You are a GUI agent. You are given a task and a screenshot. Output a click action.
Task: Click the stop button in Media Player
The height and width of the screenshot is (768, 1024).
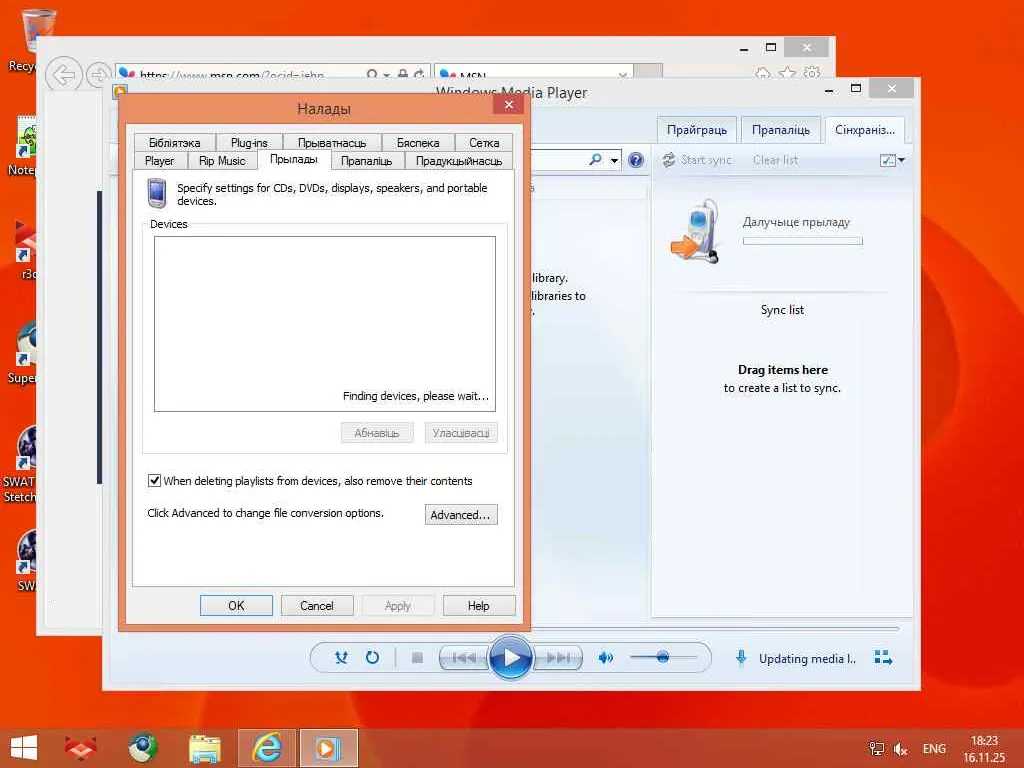point(417,658)
